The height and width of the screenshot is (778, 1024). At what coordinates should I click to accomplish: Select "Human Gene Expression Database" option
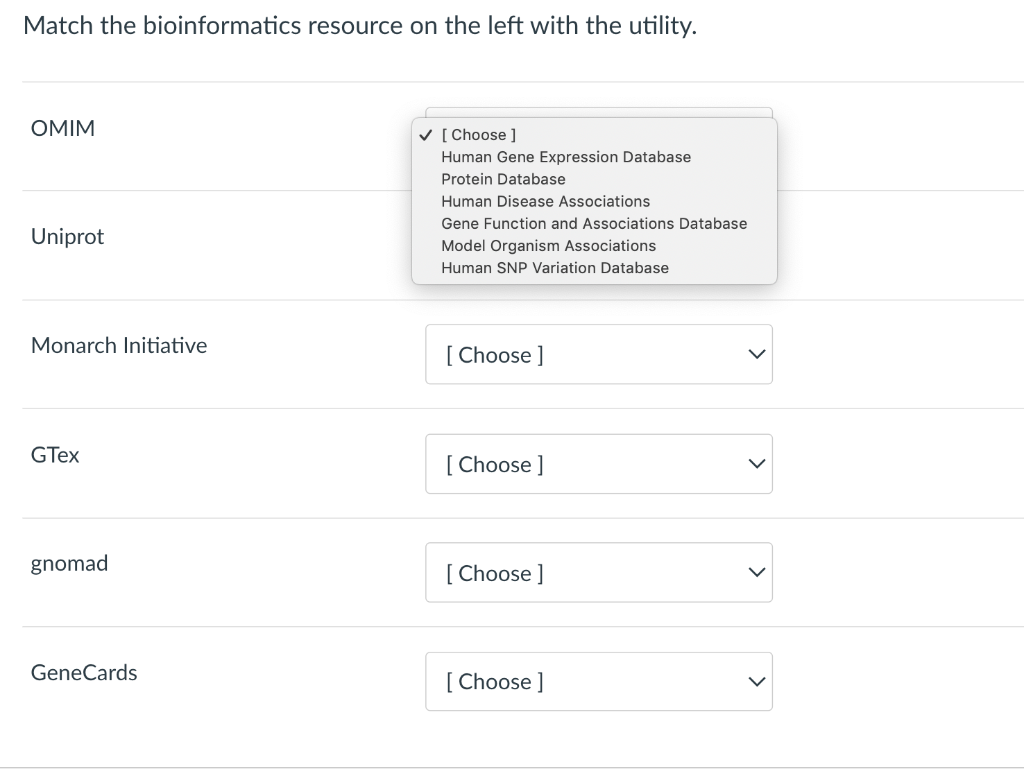pyautogui.click(x=566, y=157)
